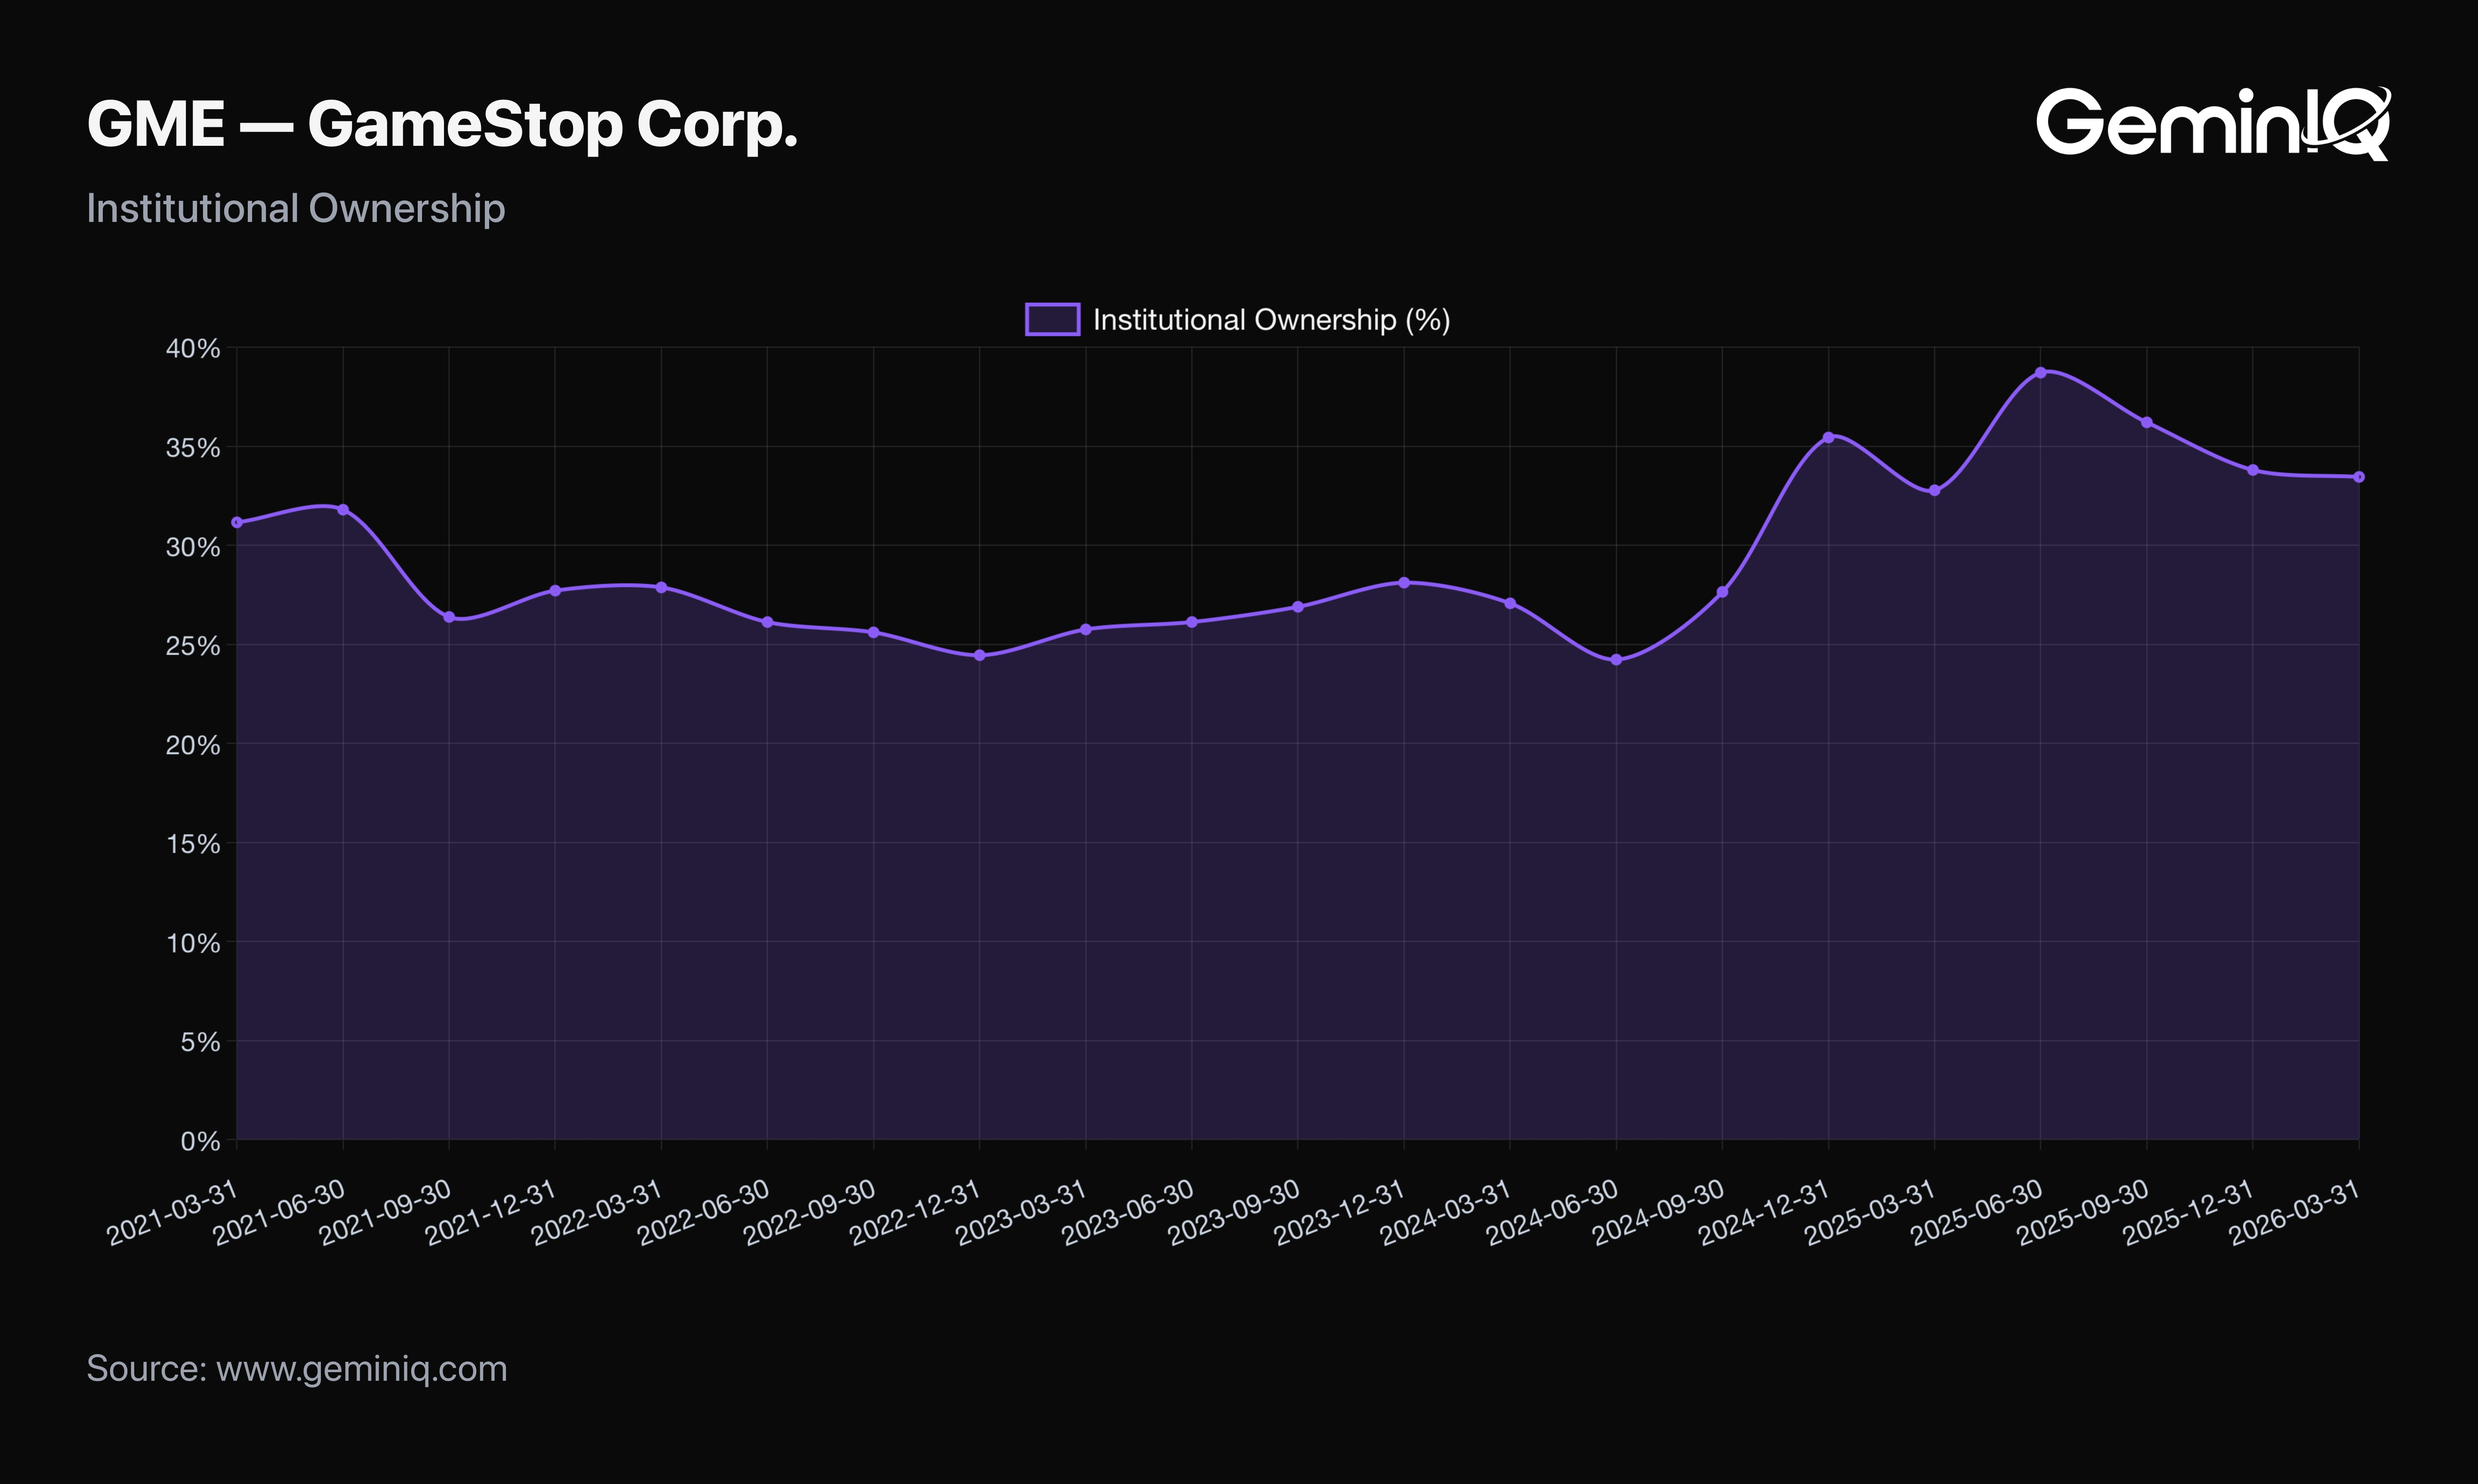The width and height of the screenshot is (2478, 1484).
Task: Select the data point at 2024-03-31
Action: tap(1510, 603)
